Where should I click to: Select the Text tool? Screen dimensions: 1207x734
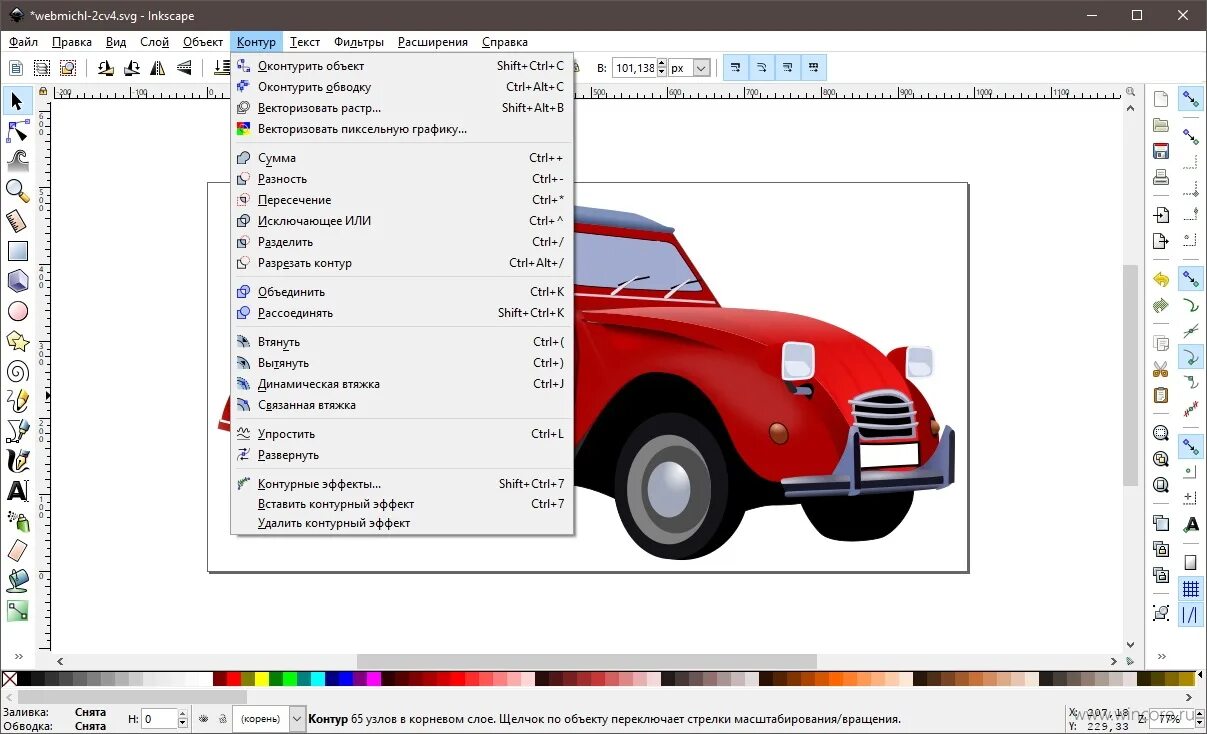tap(17, 491)
